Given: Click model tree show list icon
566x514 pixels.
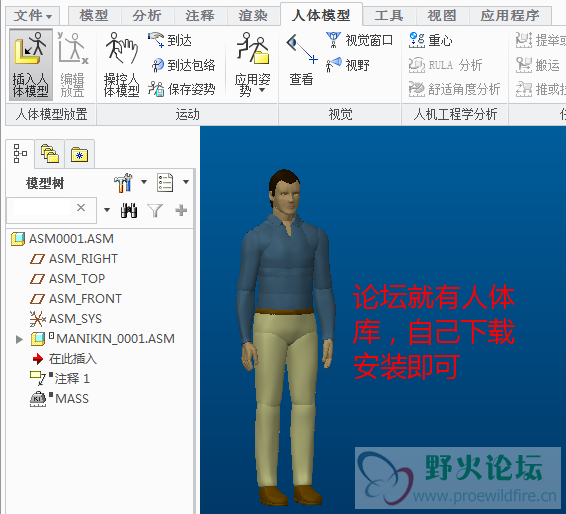Looking at the screenshot, I should click(x=165, y=183).
